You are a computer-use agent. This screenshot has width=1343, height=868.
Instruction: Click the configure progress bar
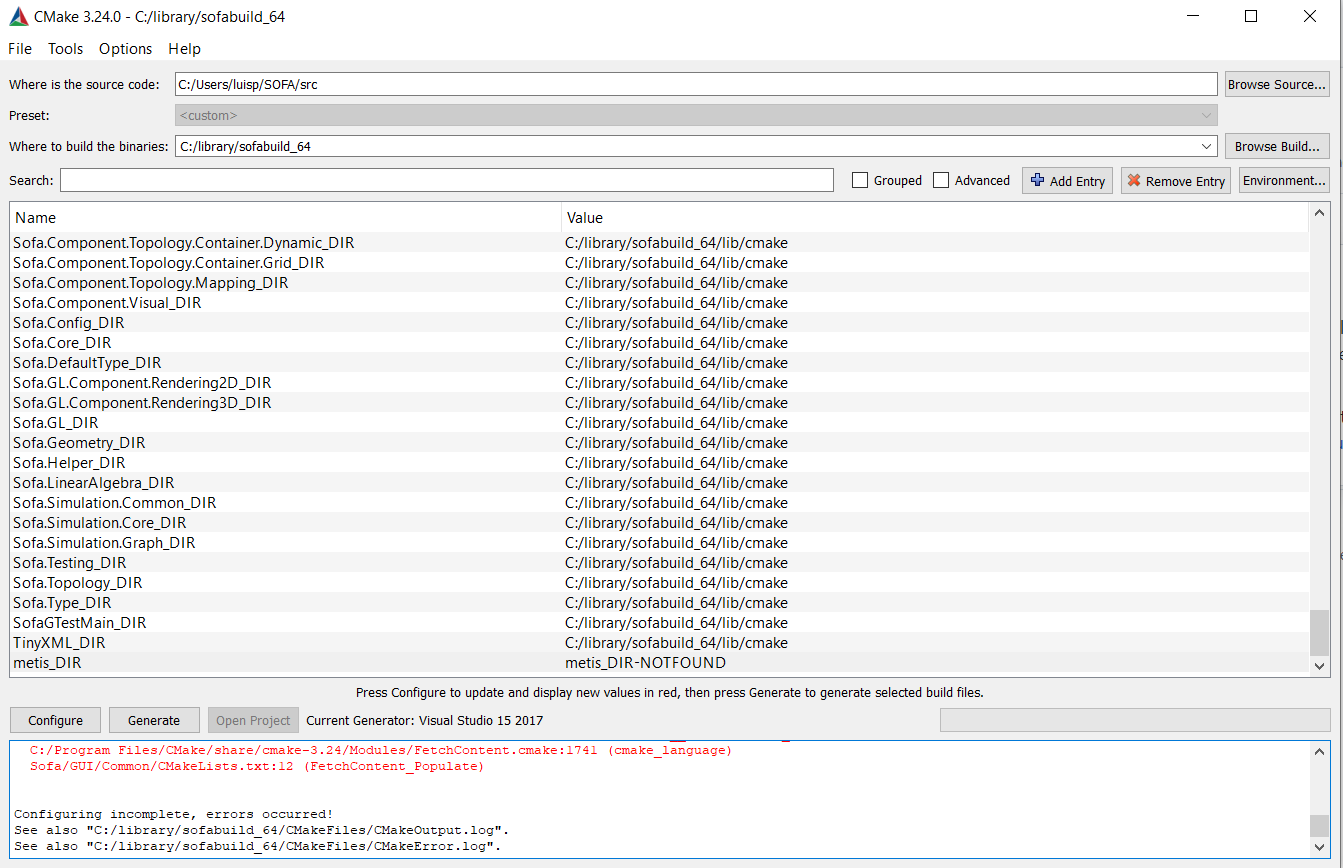(1135, 720)
